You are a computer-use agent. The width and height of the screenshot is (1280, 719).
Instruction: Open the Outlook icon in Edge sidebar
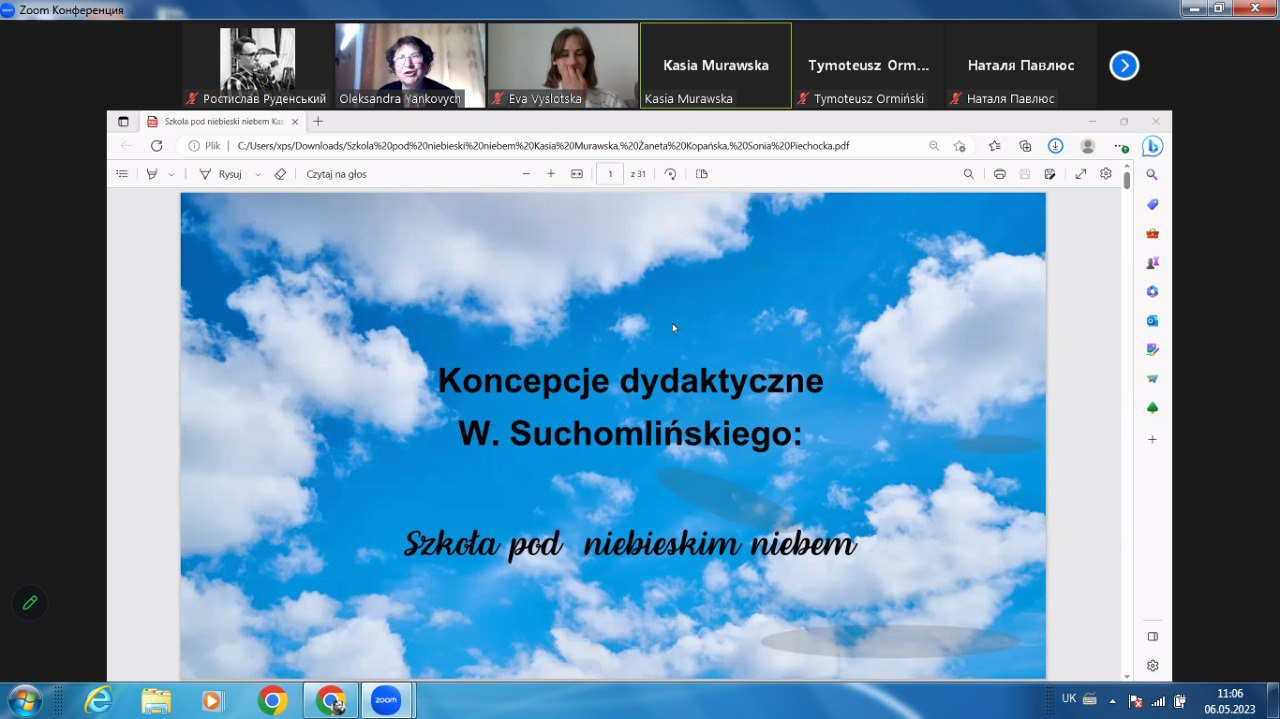(x=1152, y=321)
